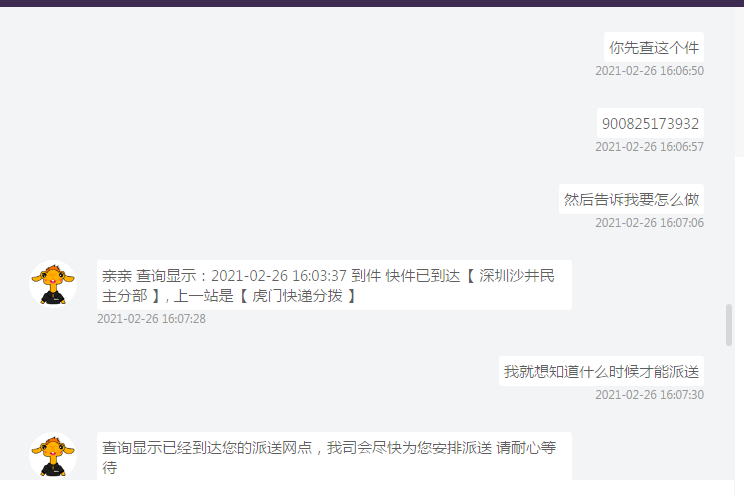
Task: Click the agent avatar beside the 派送网点 reply
Action: 53,455
